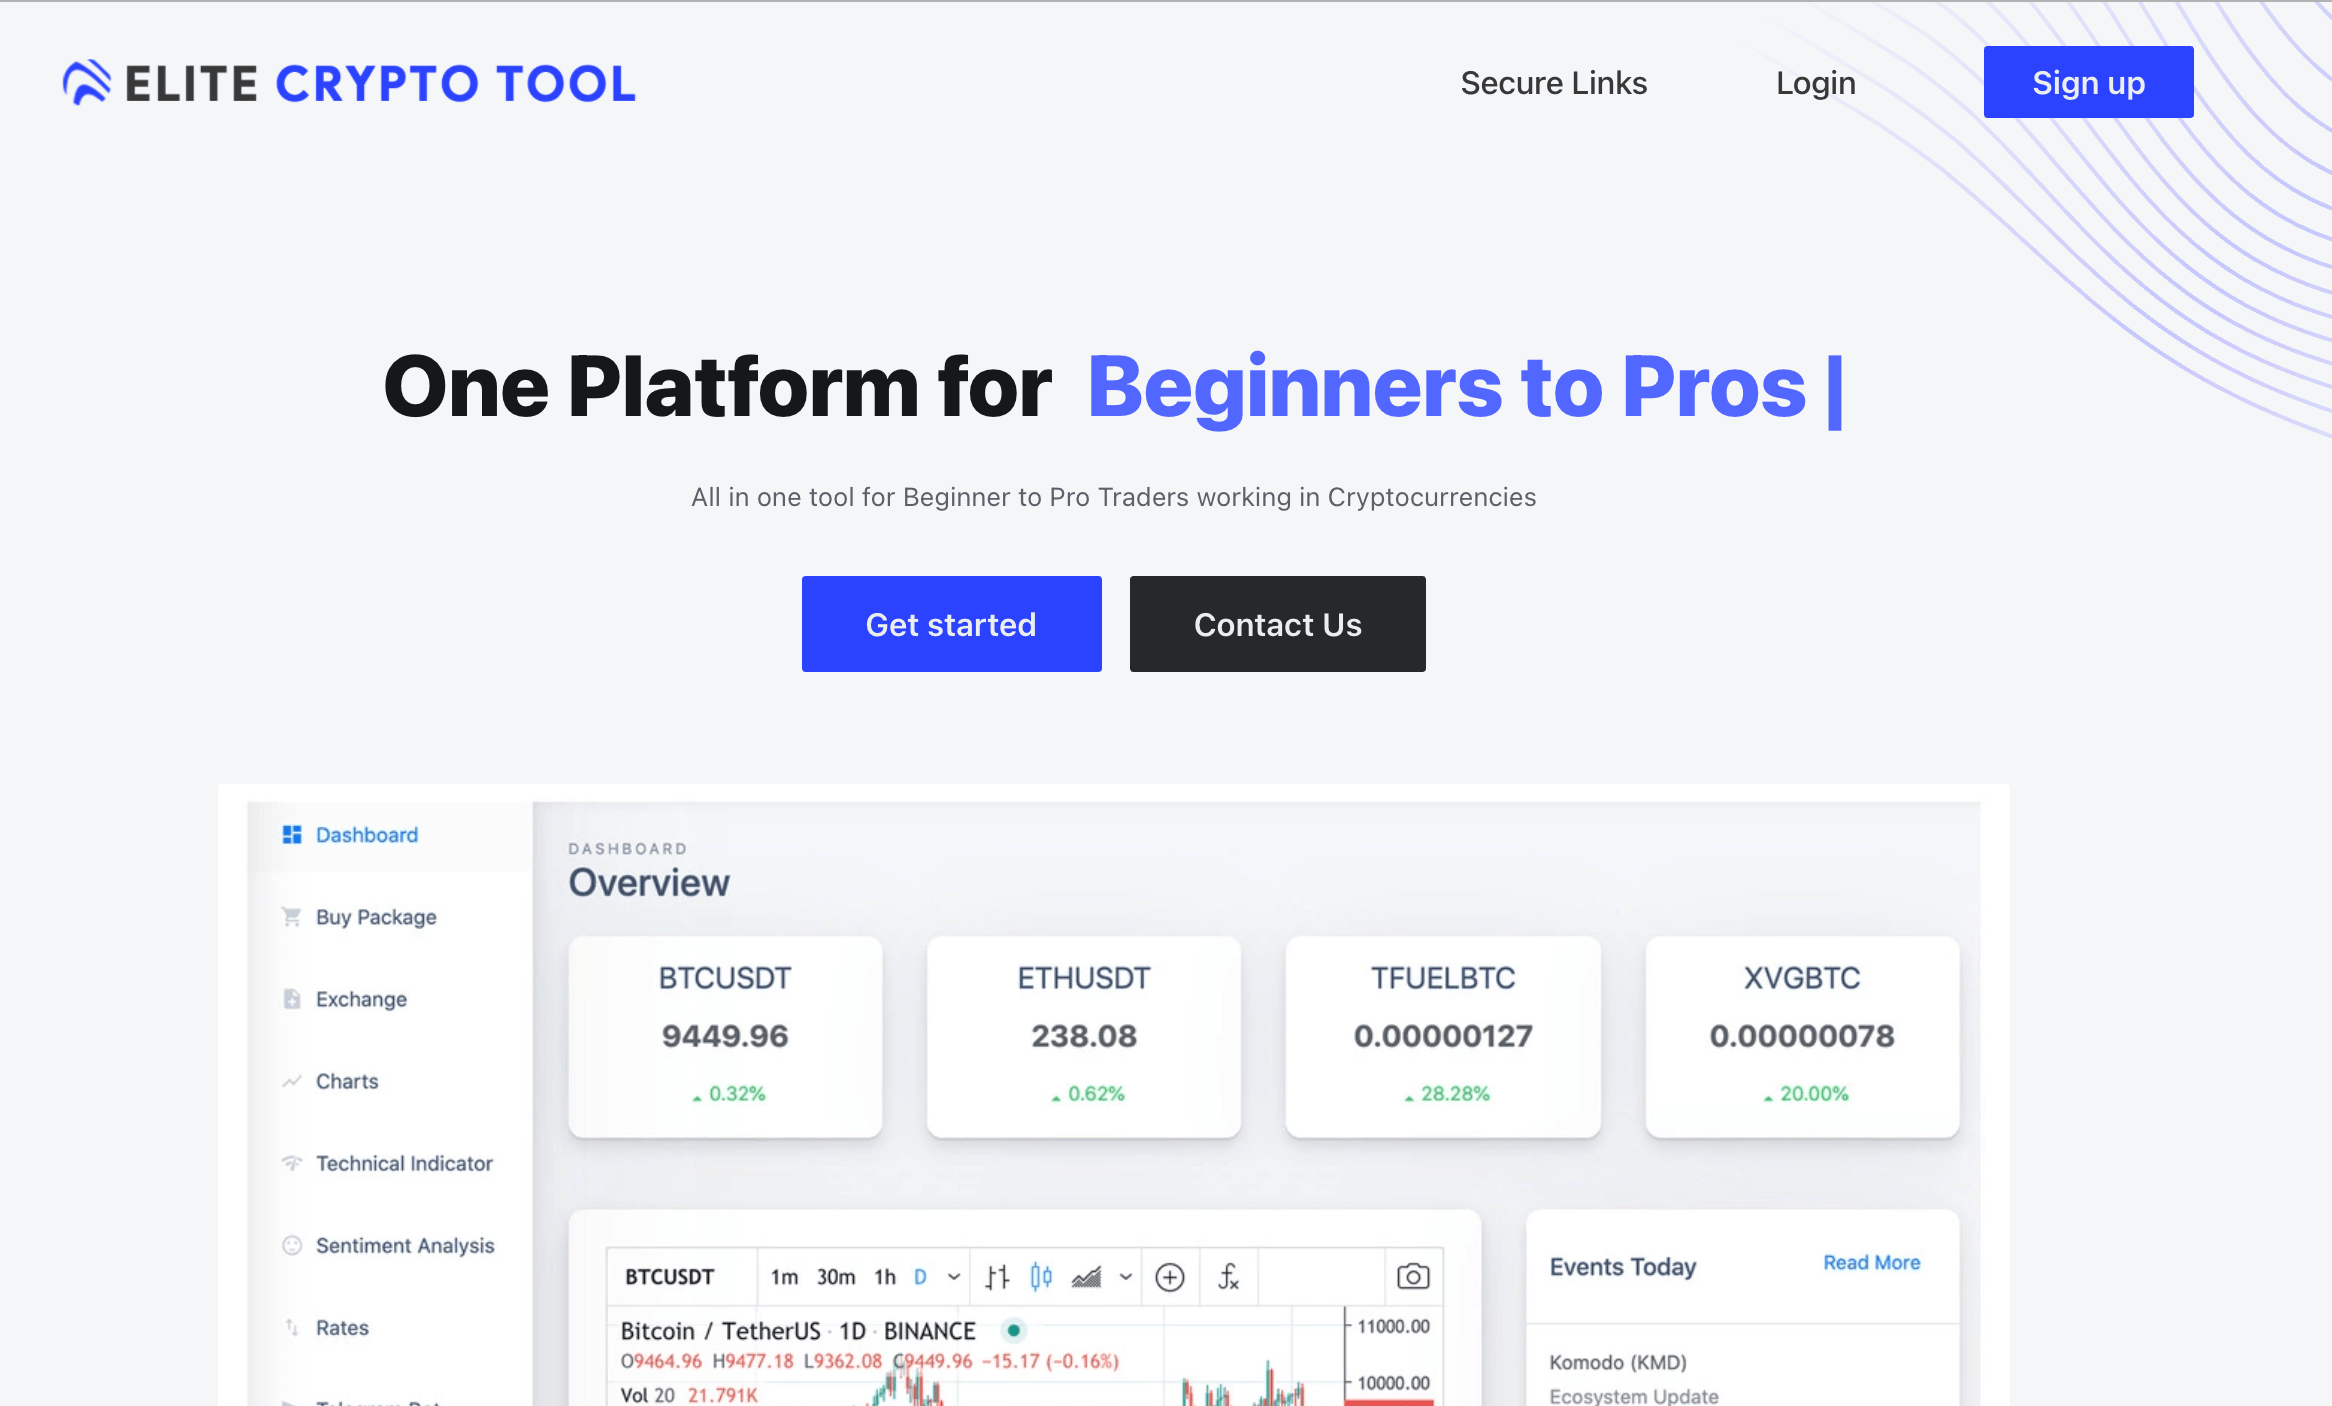Image resolution: width=2332 pixels, height=1406 pixels.
Task: Click the Rates arrows icon
Action: click(292, 1327)
